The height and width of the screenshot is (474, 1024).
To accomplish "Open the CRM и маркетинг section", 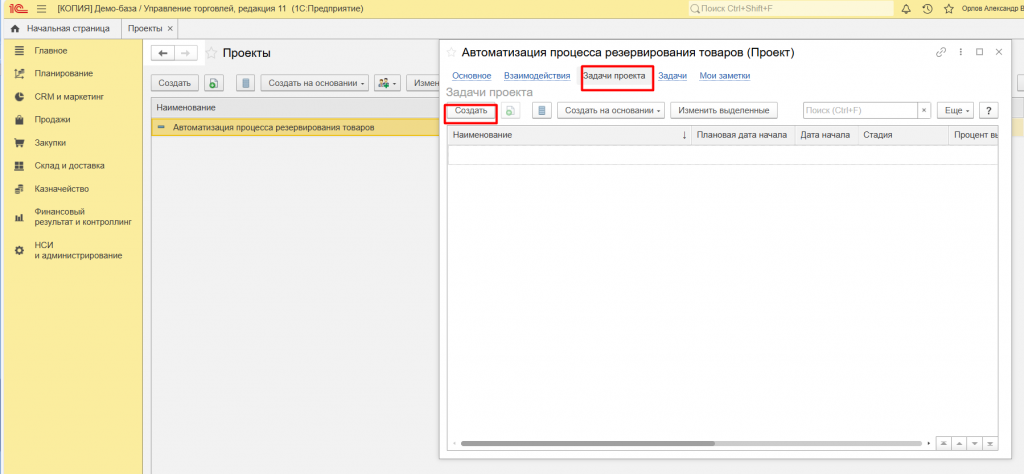I will click(69, 97).
